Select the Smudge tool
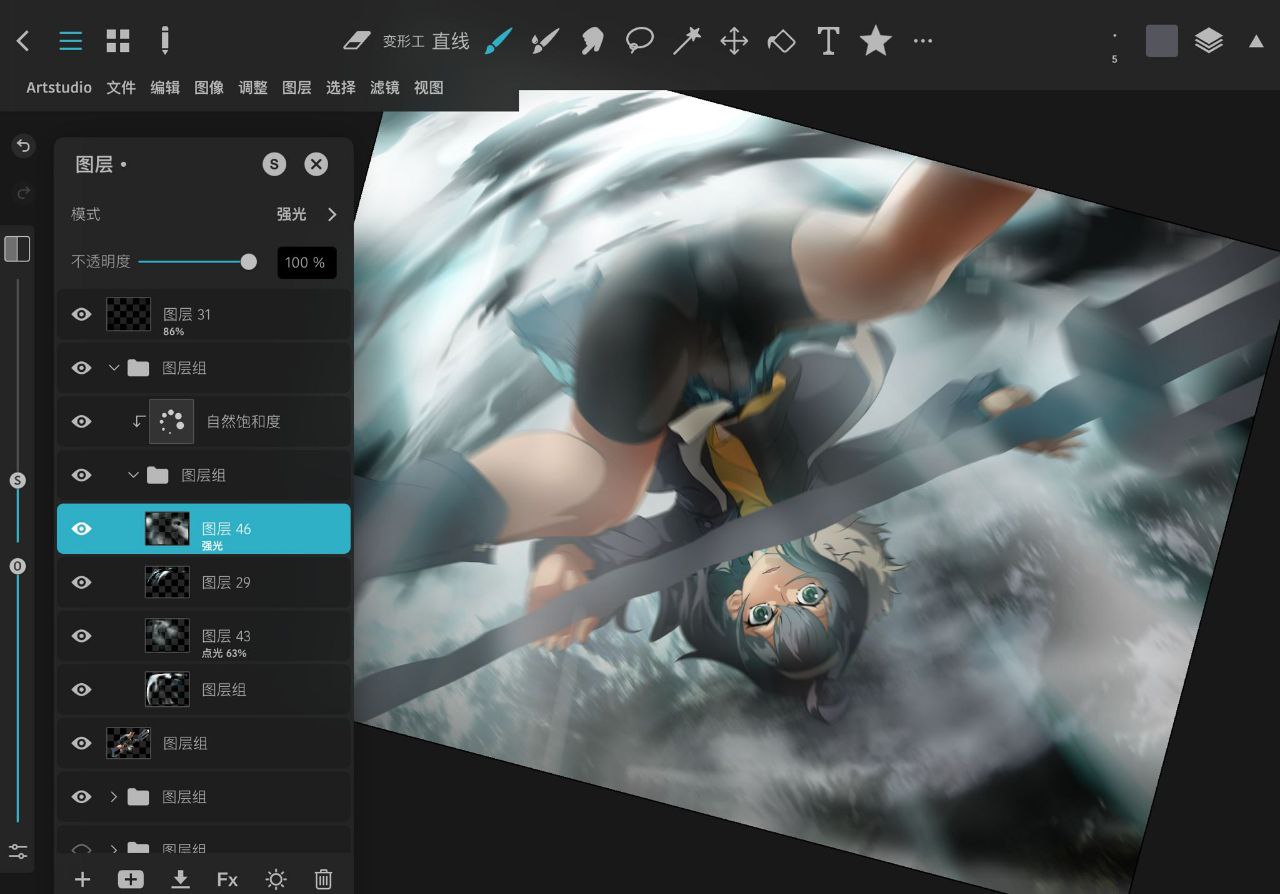Viewport: 1280px width, 894px height. point(592,41)
